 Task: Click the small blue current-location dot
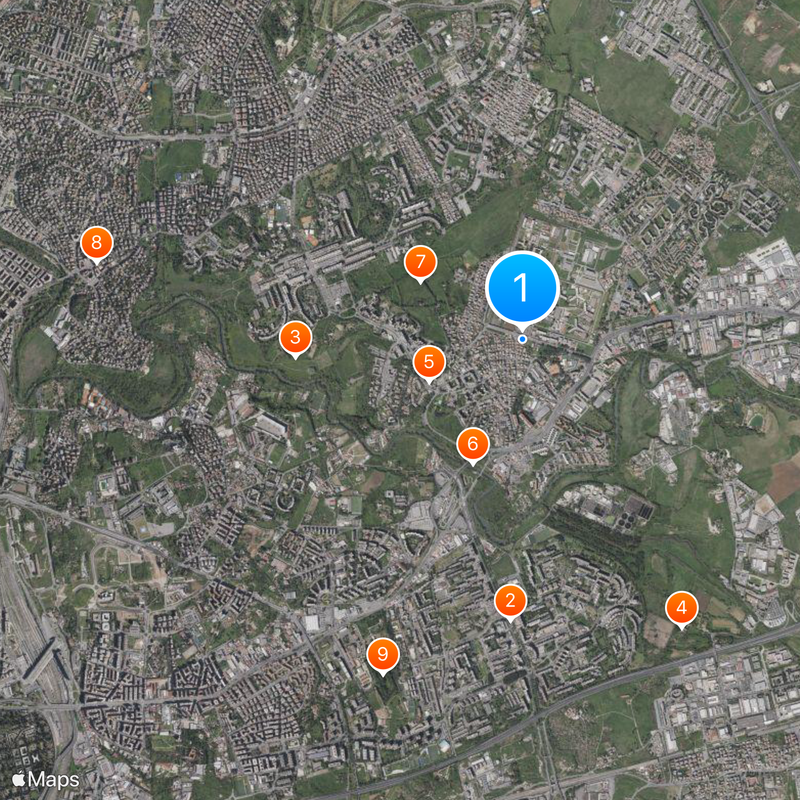tap(522, 339)
